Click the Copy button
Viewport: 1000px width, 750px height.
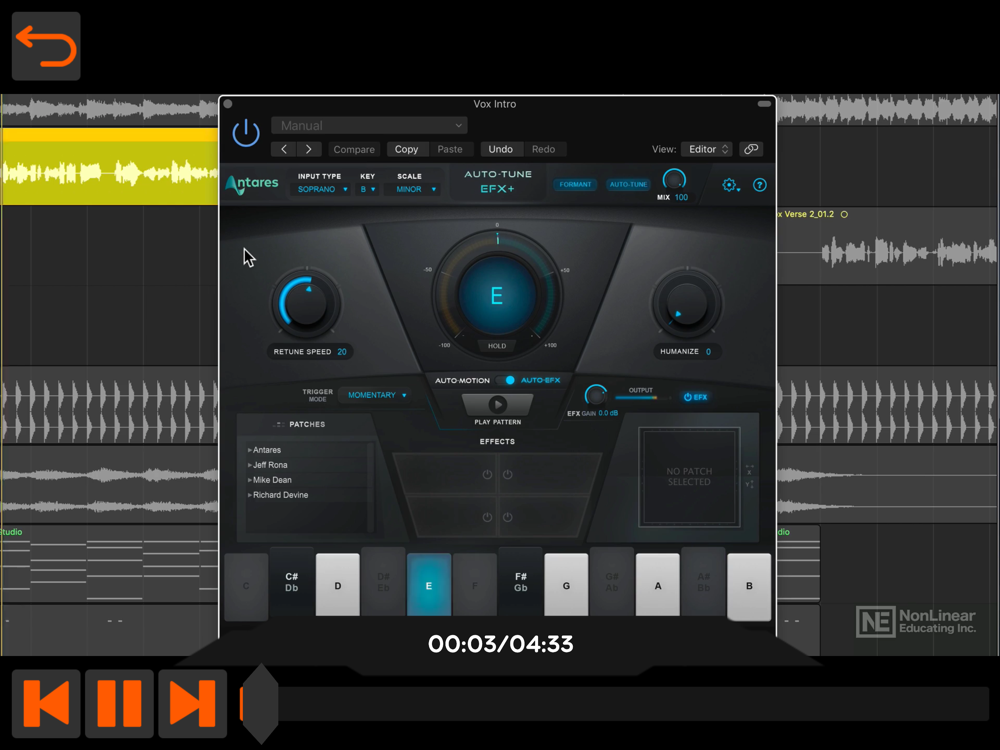(406, 149)
